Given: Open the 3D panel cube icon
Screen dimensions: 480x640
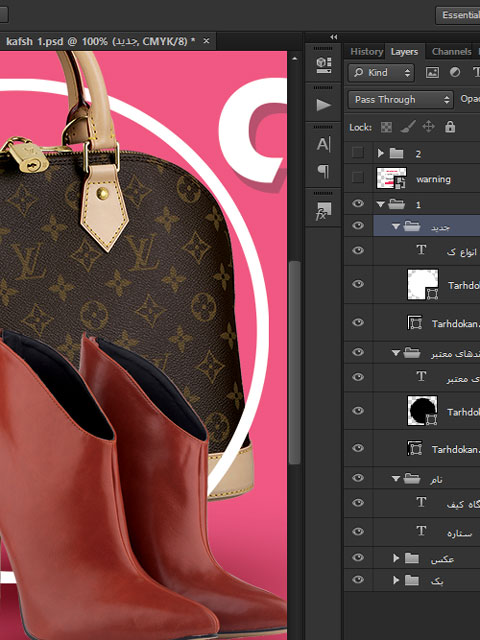Looking at the screenshot, I should pos(323,64).
